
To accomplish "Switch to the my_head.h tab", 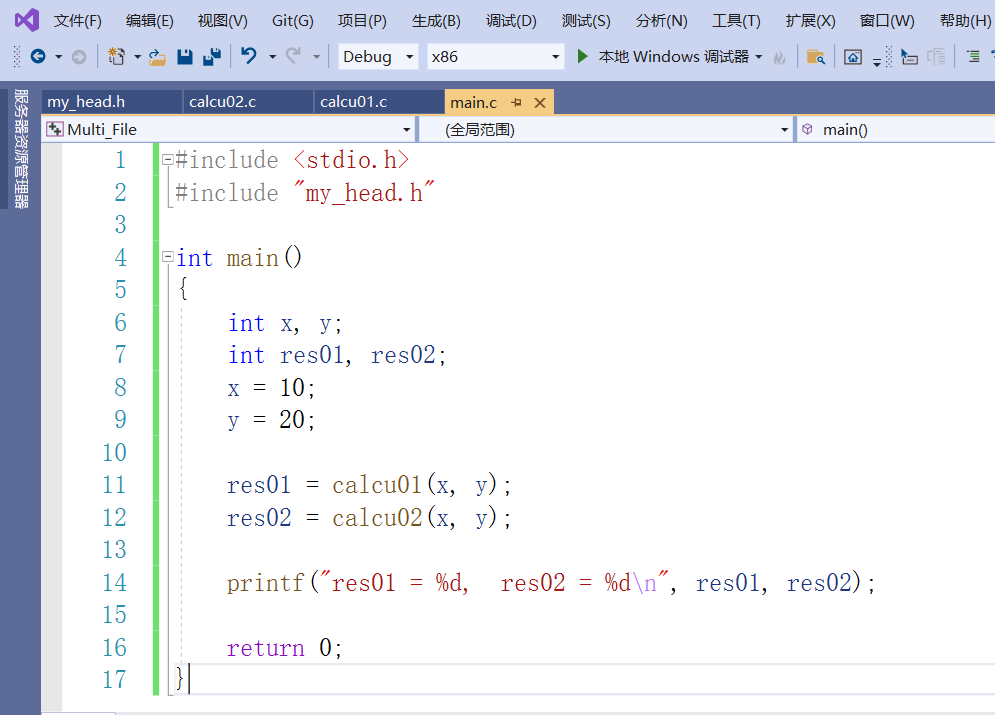I will (x=112, y=102).
